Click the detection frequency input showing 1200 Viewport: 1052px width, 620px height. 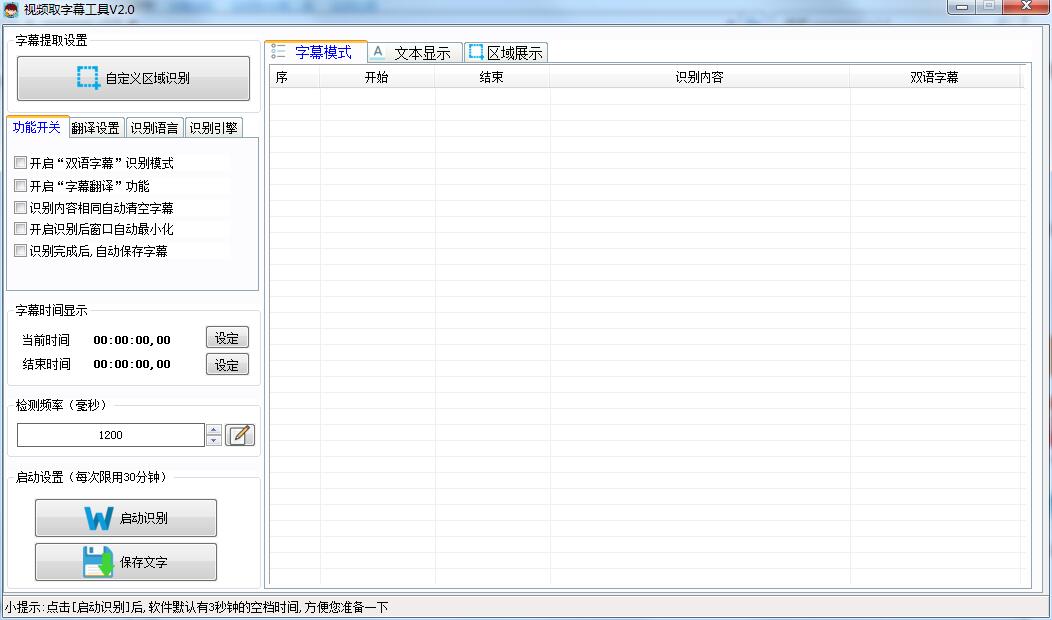point(110,434)
